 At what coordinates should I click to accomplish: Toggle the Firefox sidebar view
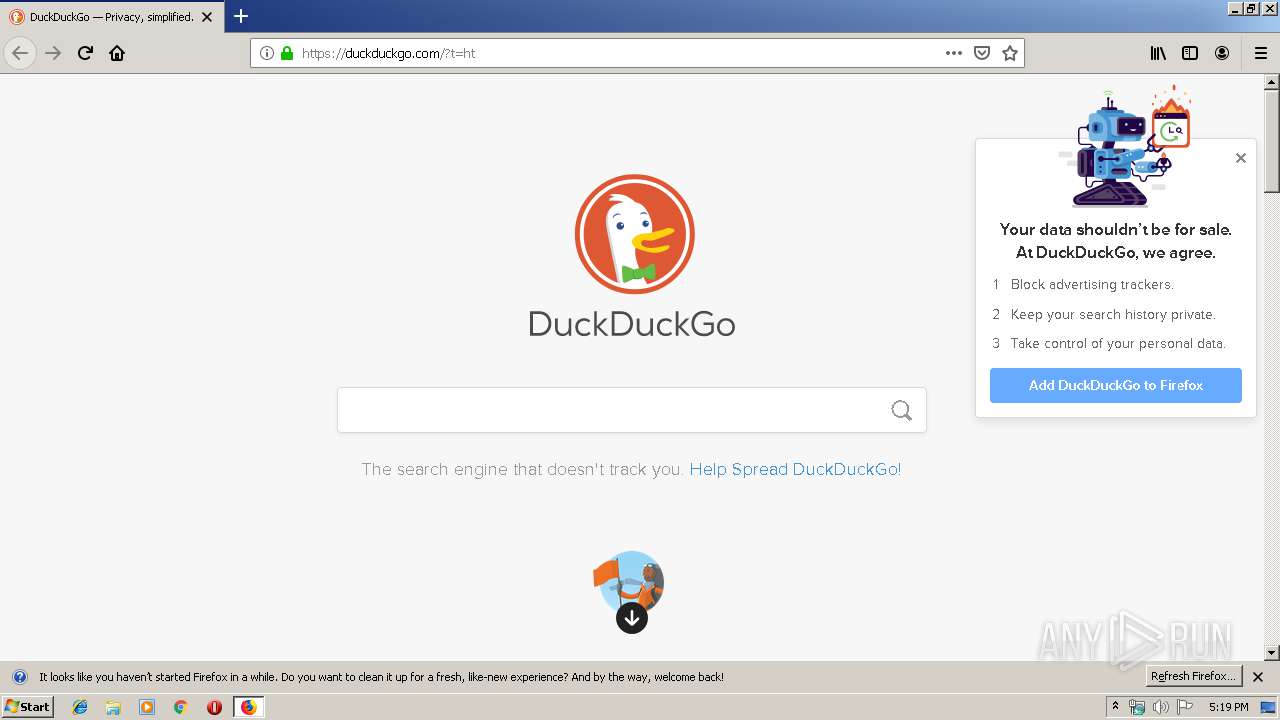coord(1190,53)
